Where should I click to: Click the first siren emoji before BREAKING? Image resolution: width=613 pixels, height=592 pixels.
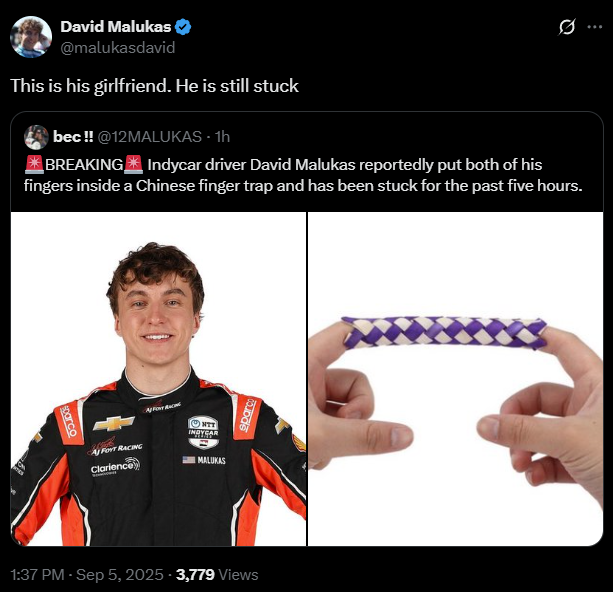pos(34,165)
